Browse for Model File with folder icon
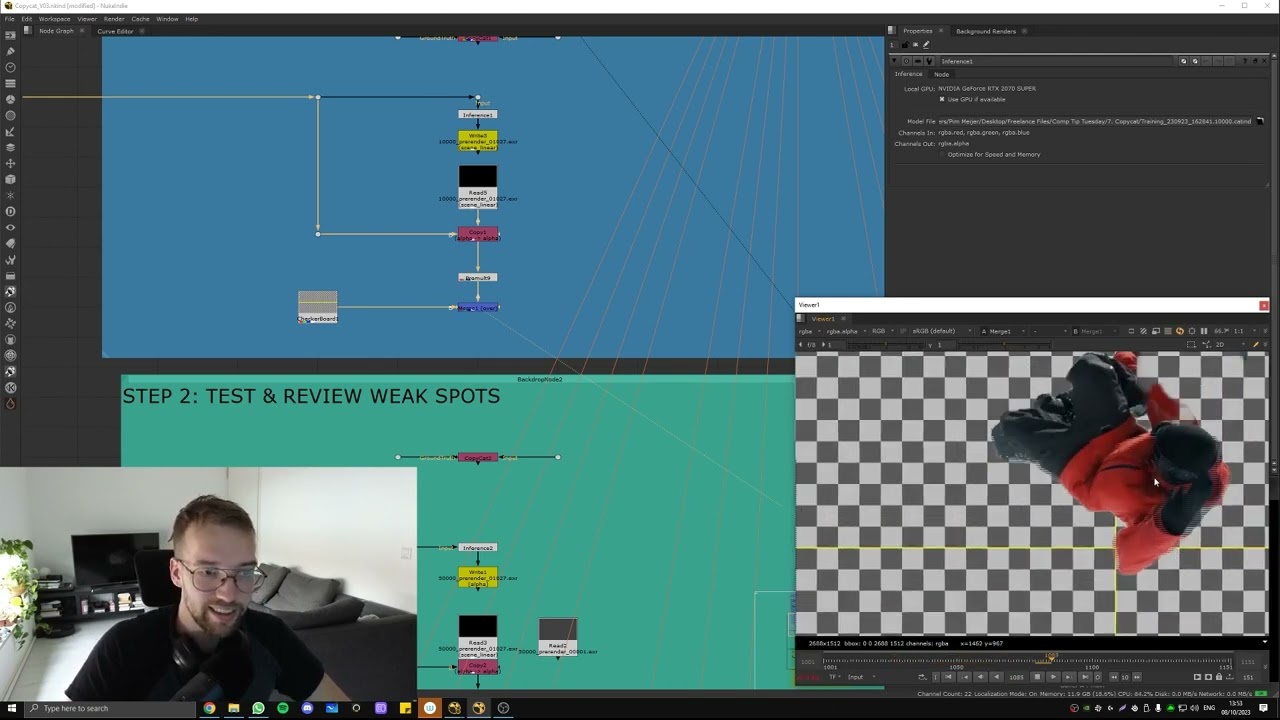Screen dimensions: 1280x720 (1259, 121)
